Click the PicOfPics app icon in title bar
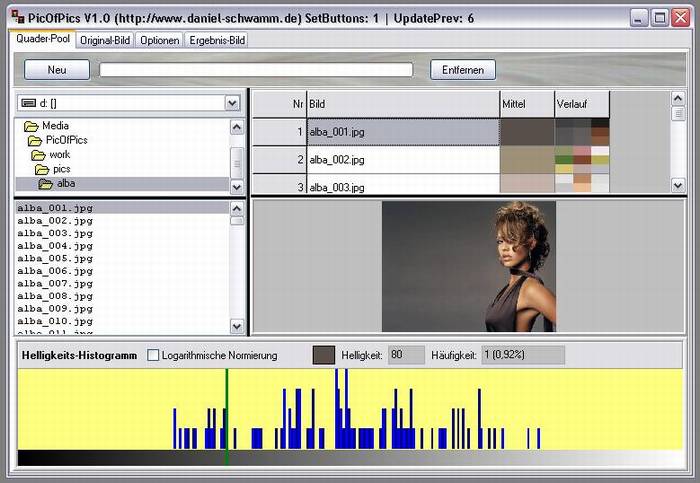The image size is (700, 483). pos(18,17)
